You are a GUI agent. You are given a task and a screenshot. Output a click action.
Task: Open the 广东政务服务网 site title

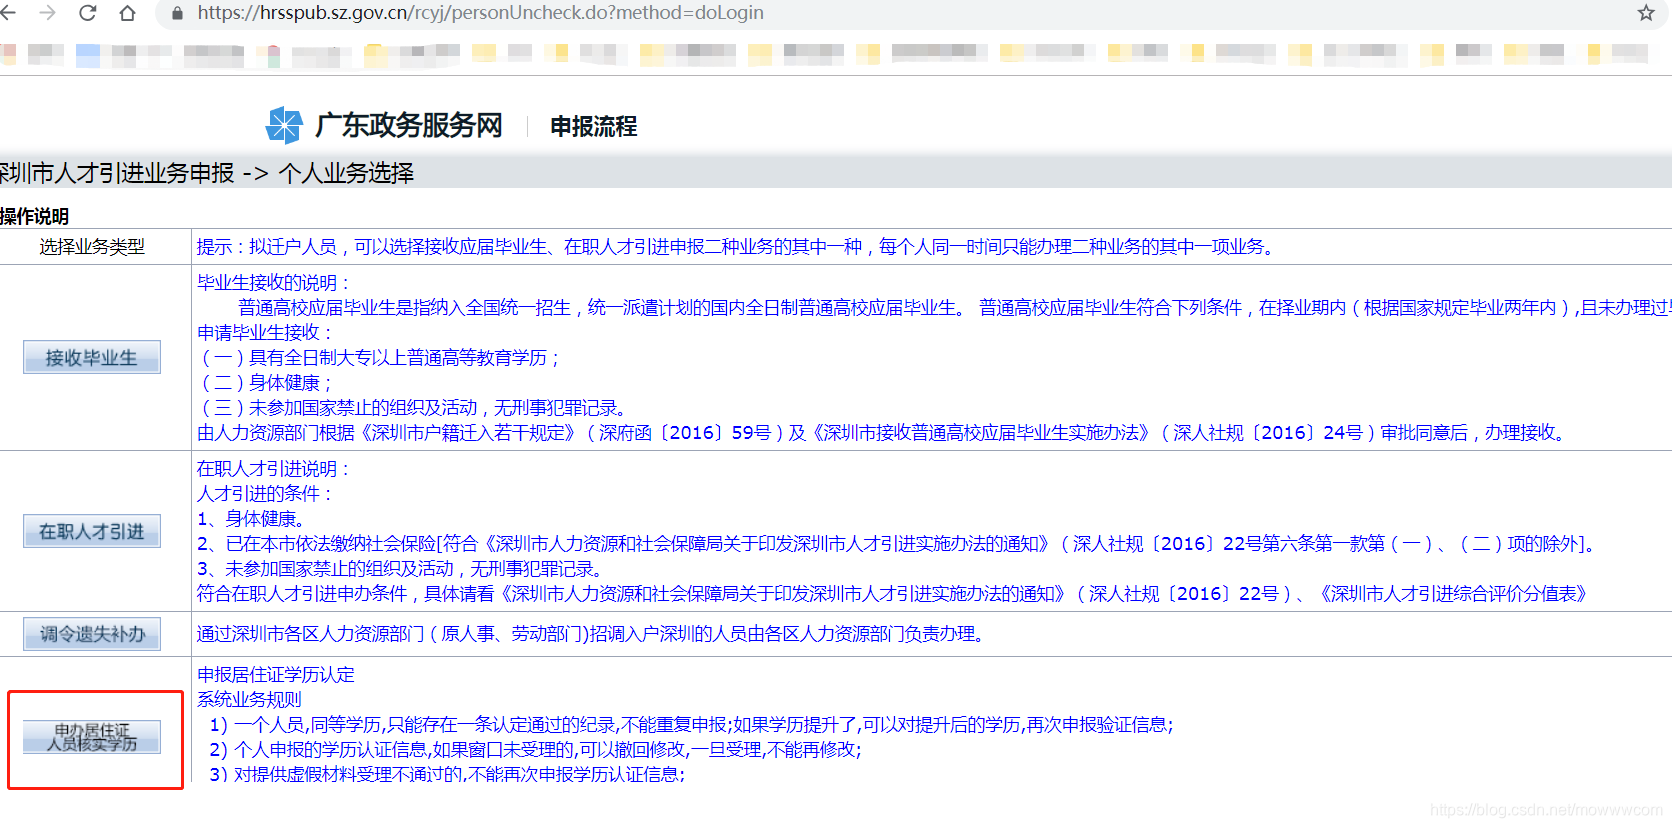408,126
